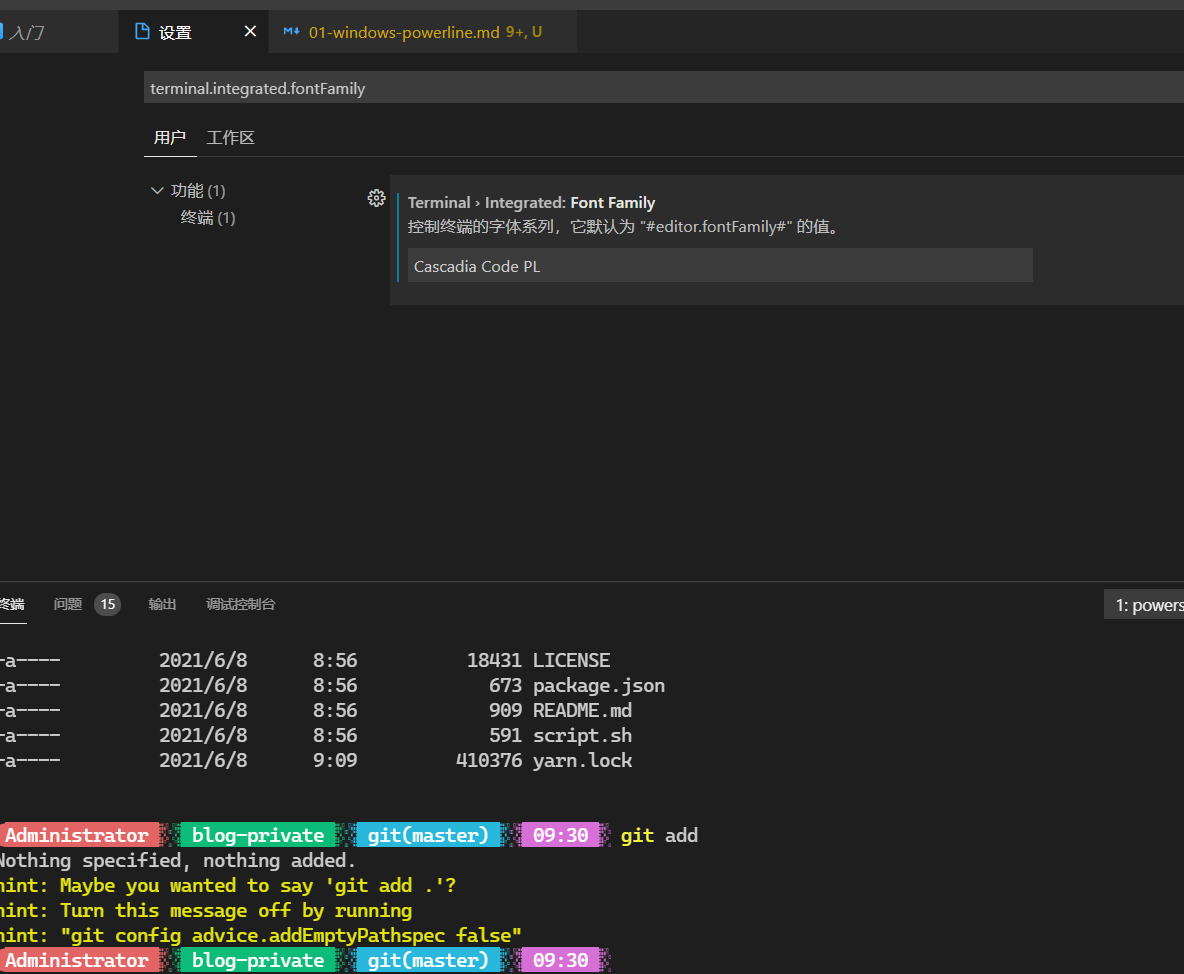Focus the settings search box
The width and height of the screenshot is (1184, 974).
tap(660, 88)
